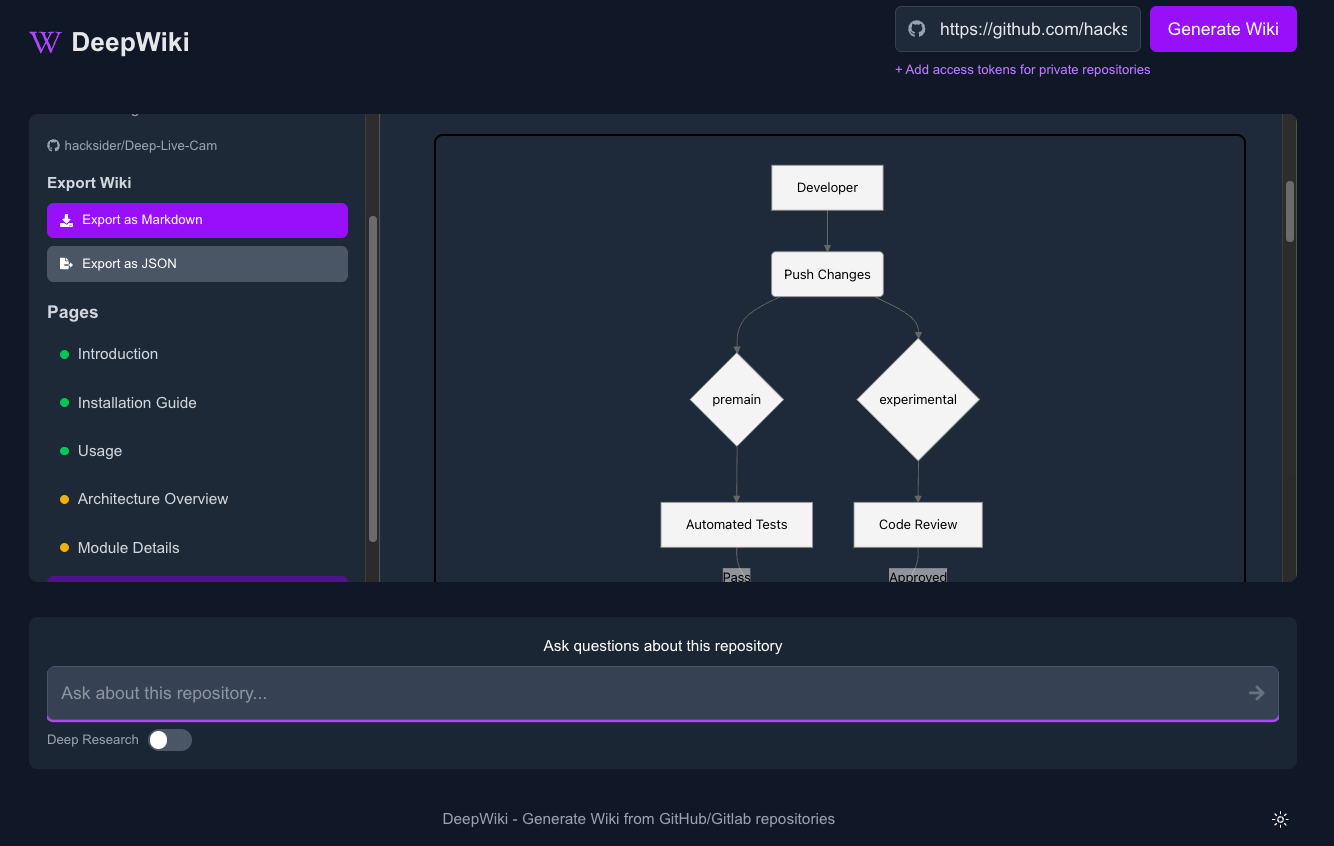Click the GitHub icon in the URL bar
This screenshot has height=846, width=1334.
(916, 29)
